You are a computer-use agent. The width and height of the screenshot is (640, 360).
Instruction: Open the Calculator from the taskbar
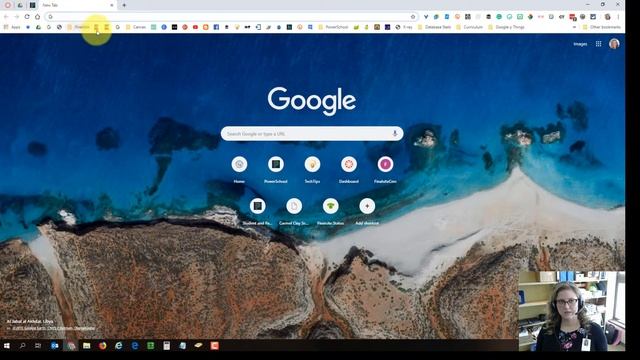(x=167, y=346)
